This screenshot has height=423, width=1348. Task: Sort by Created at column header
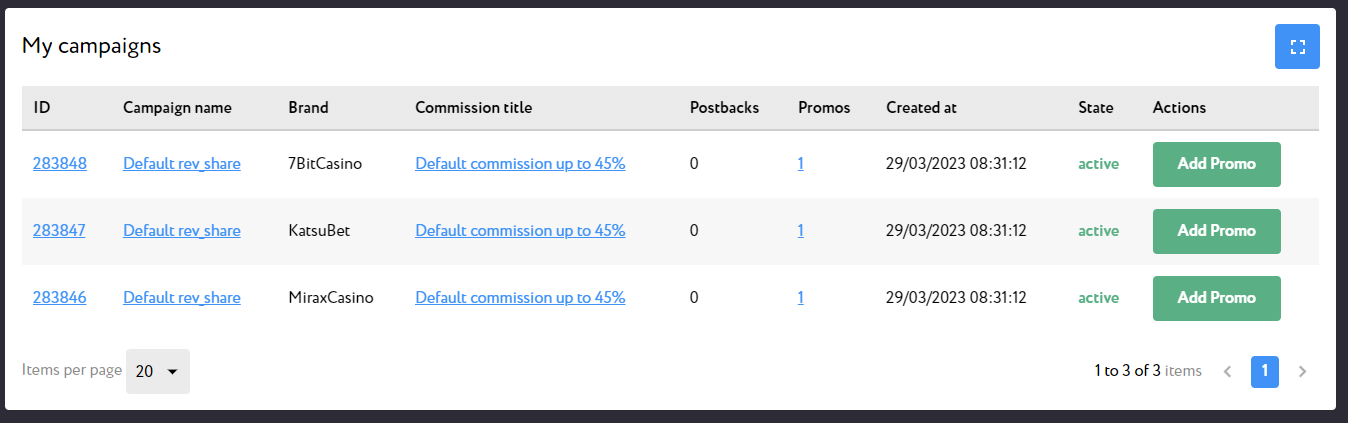coord(926,108)
